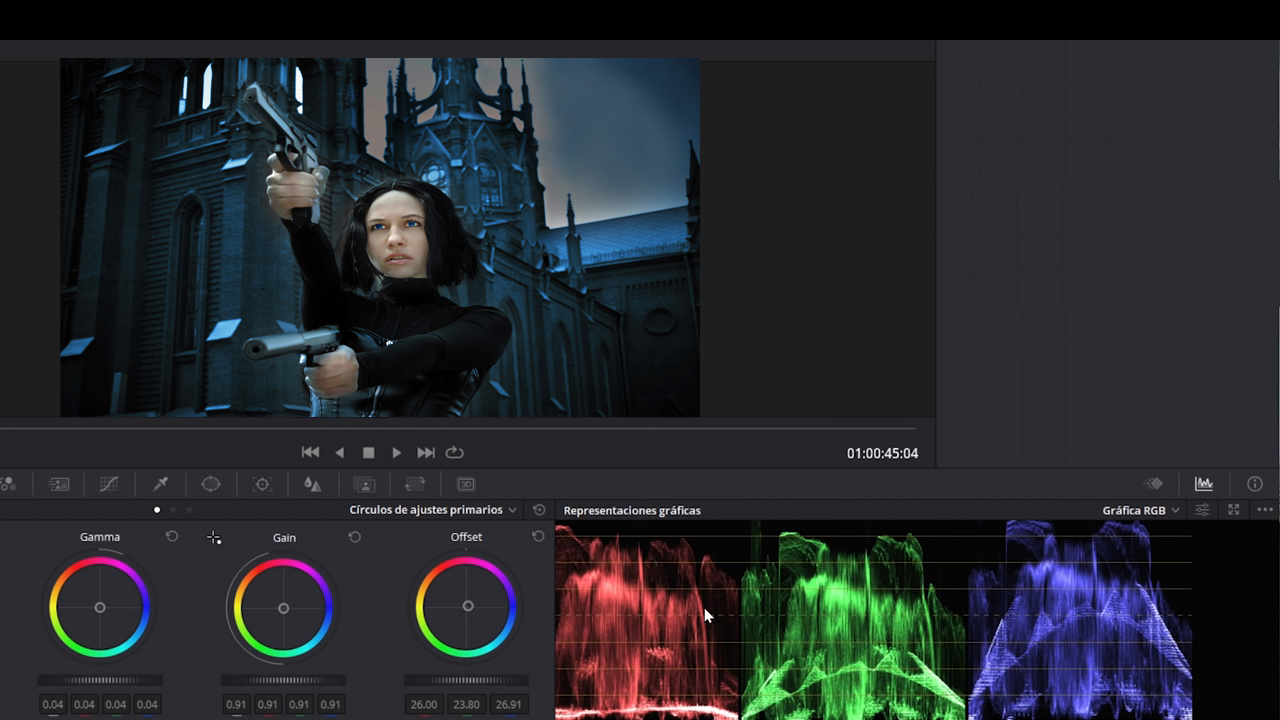Open the Gráfica RGB scope type dropdown
Screen dimensions: 1280x720
click(1141, 510)
